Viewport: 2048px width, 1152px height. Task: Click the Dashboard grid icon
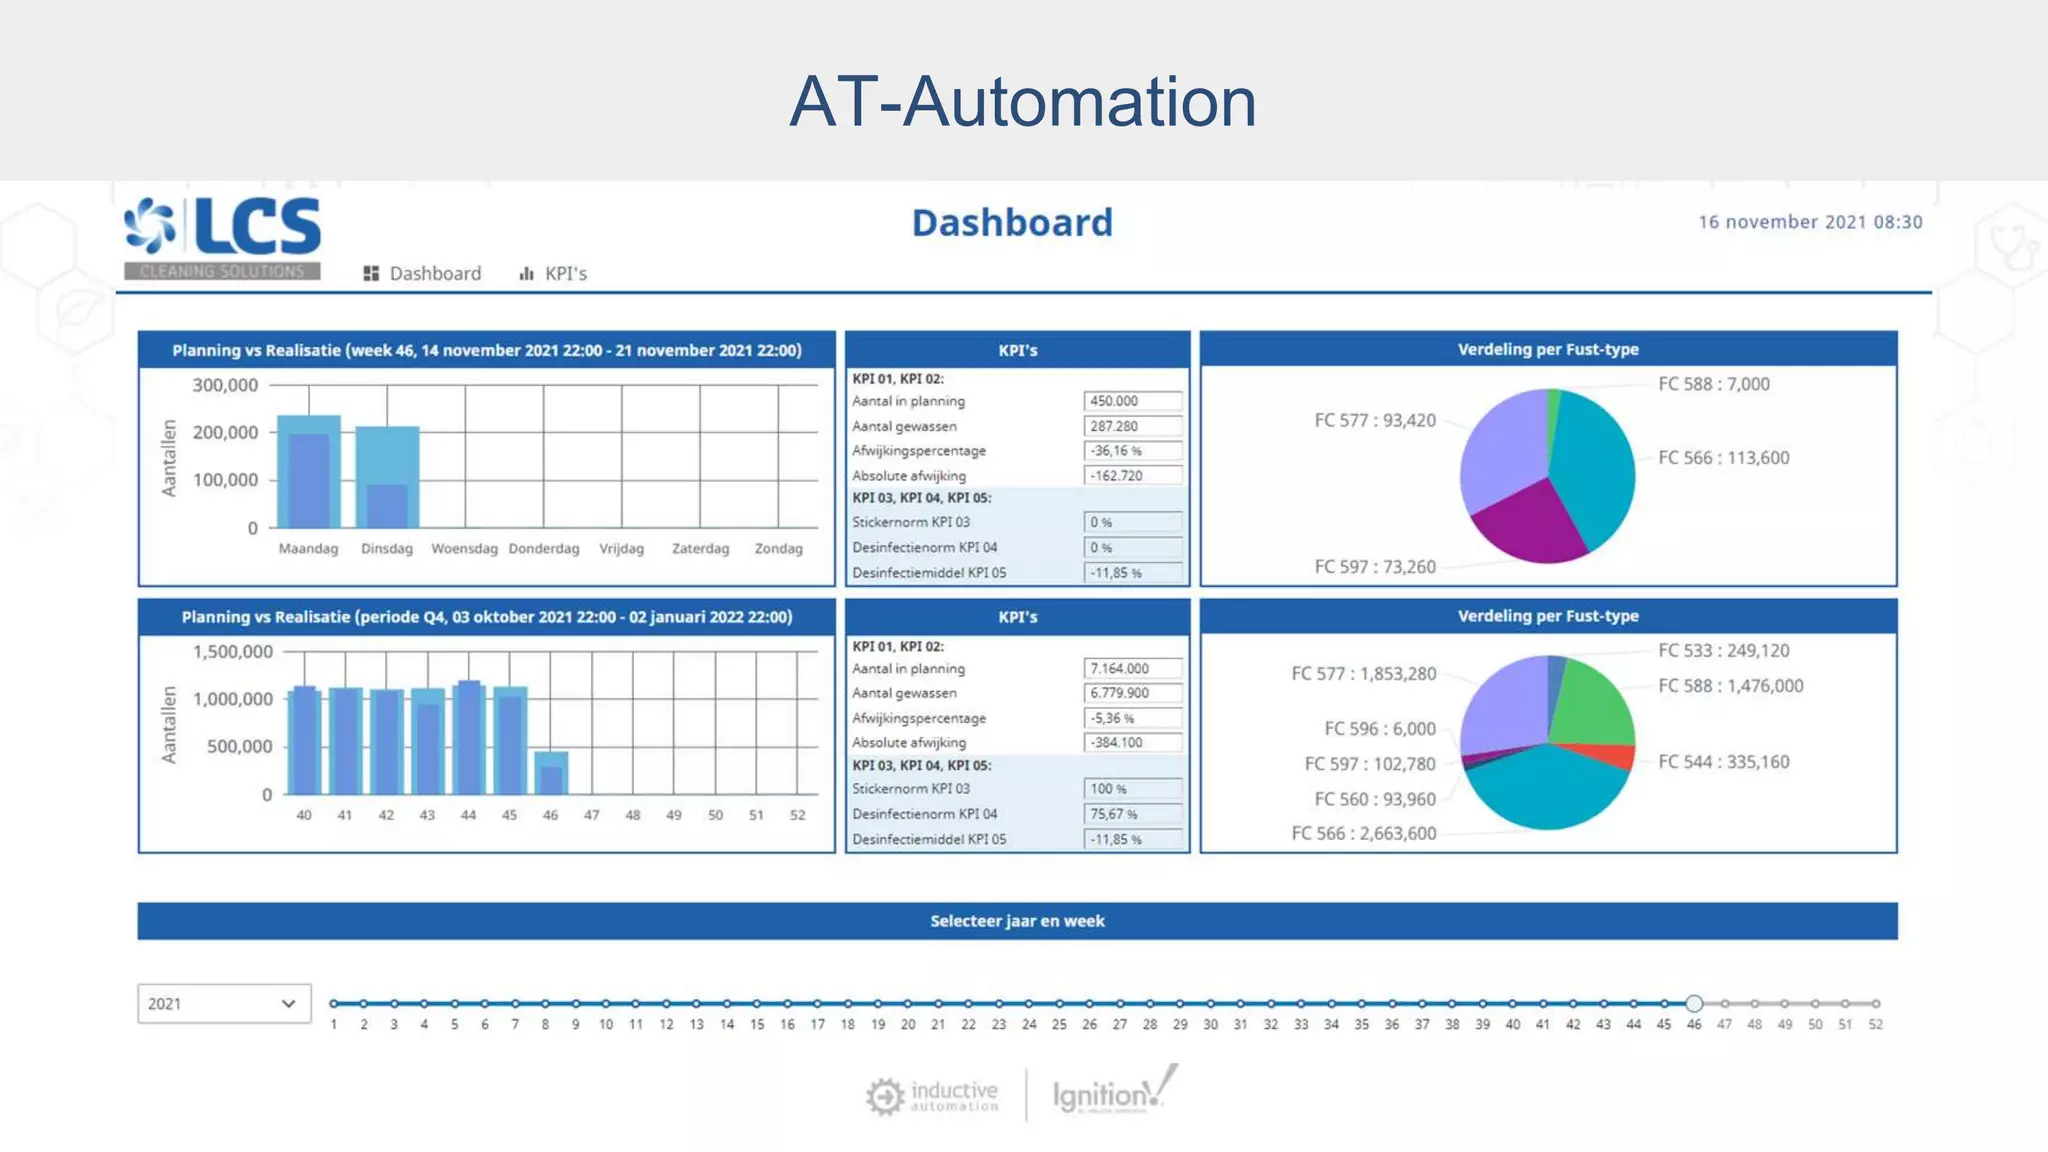click(x=371, y=274)
